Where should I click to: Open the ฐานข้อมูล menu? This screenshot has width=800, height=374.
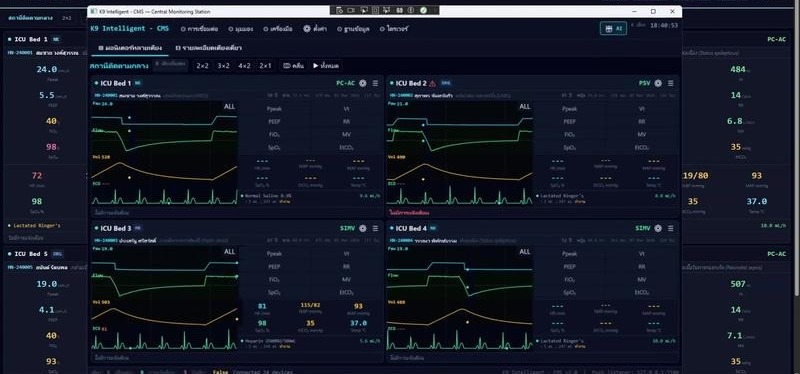[354, 29]
